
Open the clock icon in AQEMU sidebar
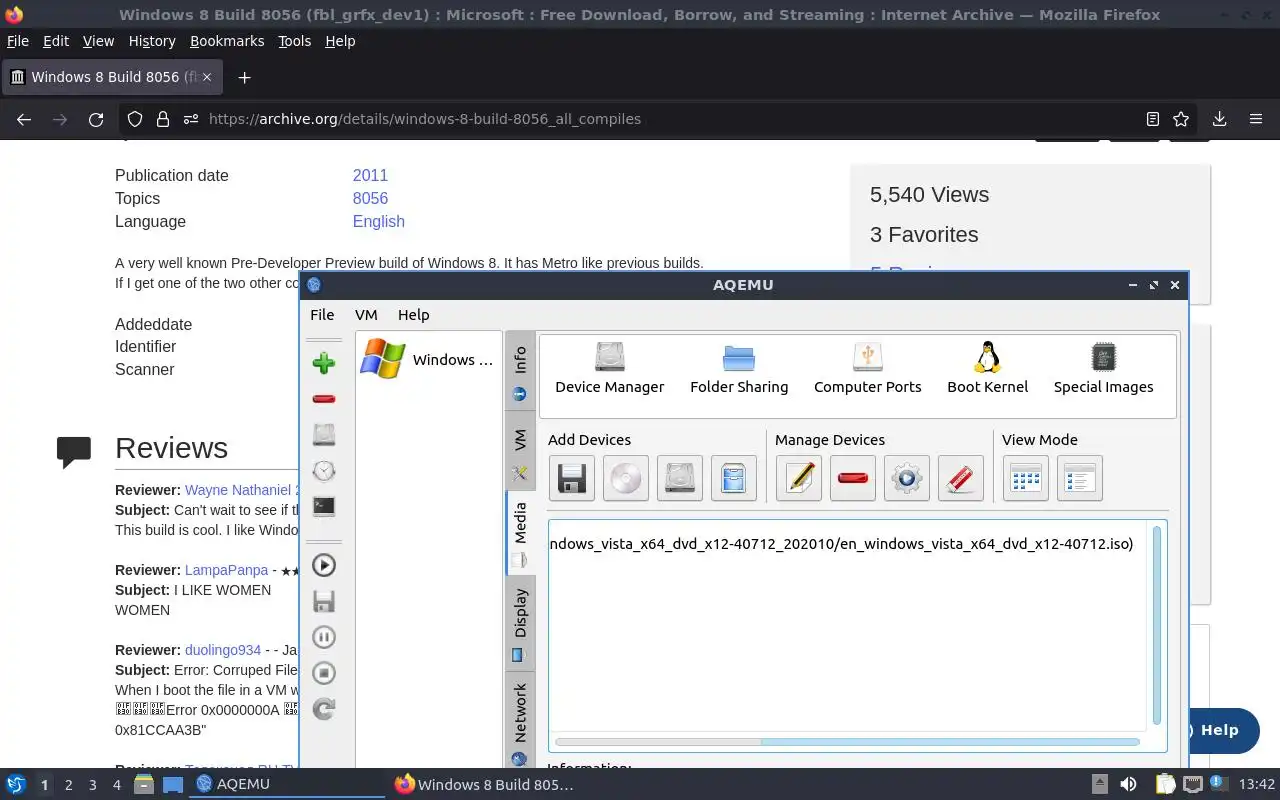coord(323,471)
